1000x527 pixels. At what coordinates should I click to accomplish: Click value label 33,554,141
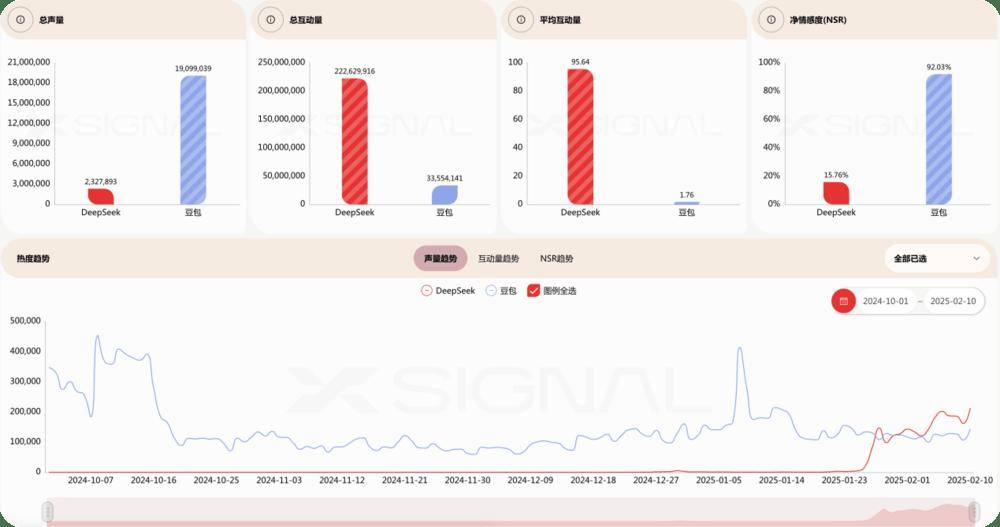[445, 178]
